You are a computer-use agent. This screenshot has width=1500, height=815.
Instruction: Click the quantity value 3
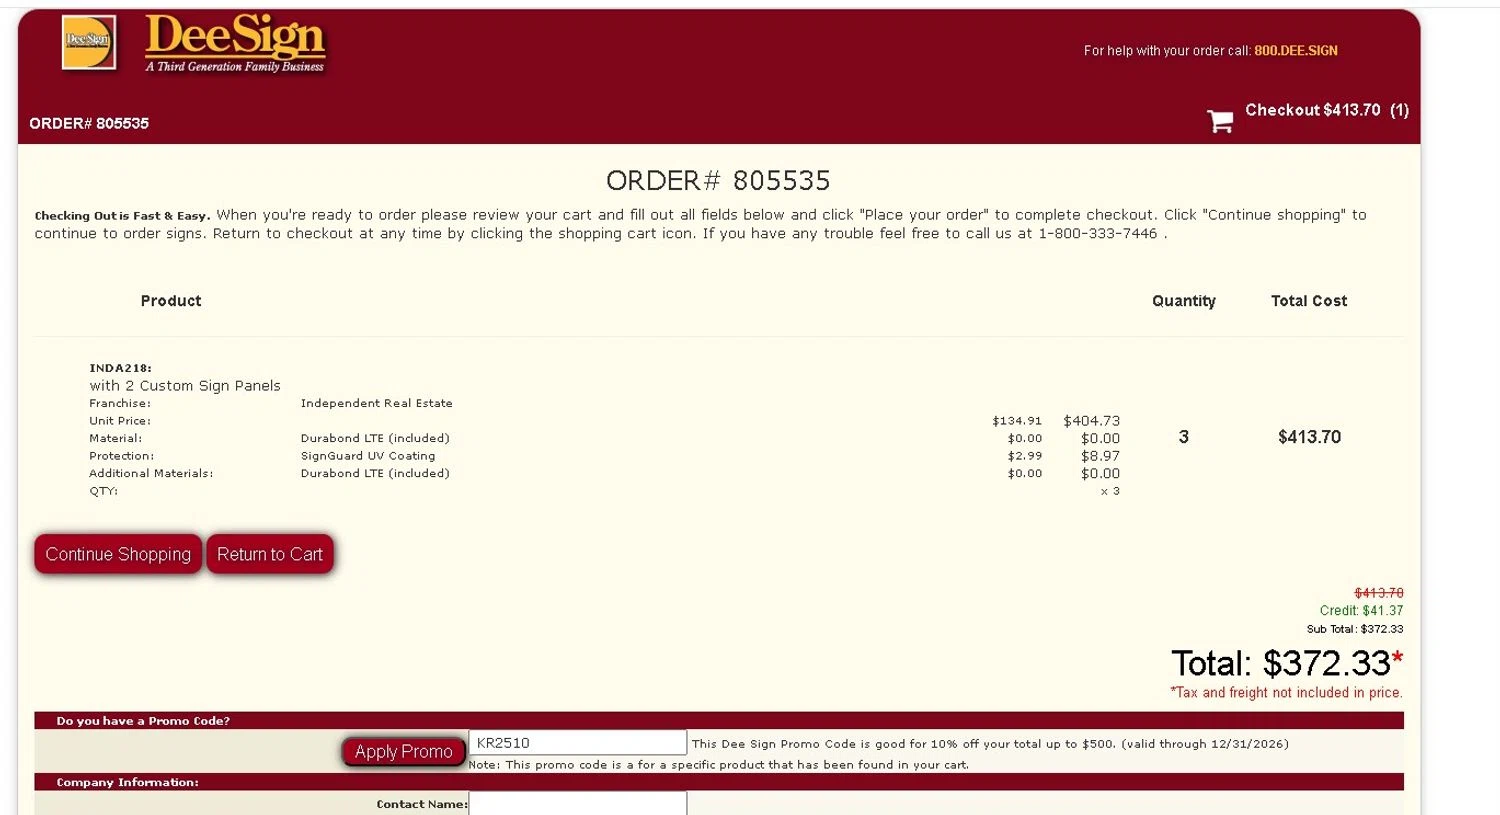click(1184, 437)
